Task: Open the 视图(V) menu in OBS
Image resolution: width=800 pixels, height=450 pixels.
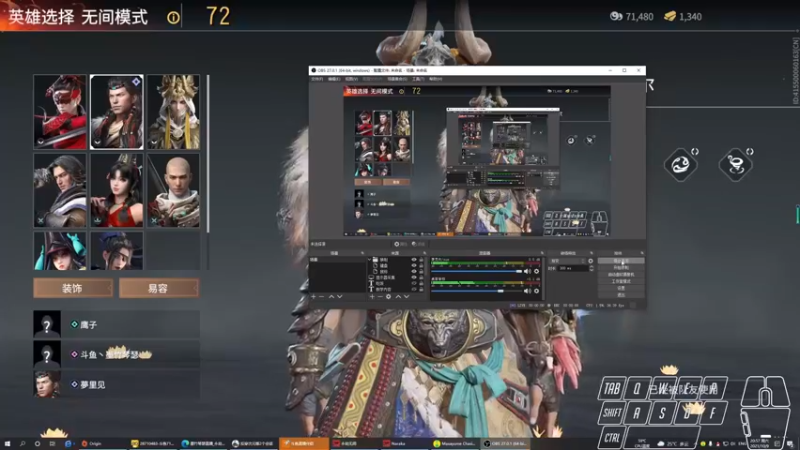Action: 351,79
